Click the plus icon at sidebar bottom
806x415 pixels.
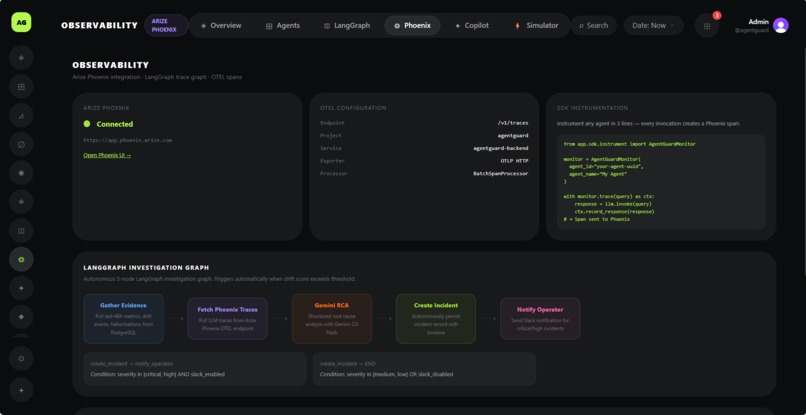tap(21, 390)
